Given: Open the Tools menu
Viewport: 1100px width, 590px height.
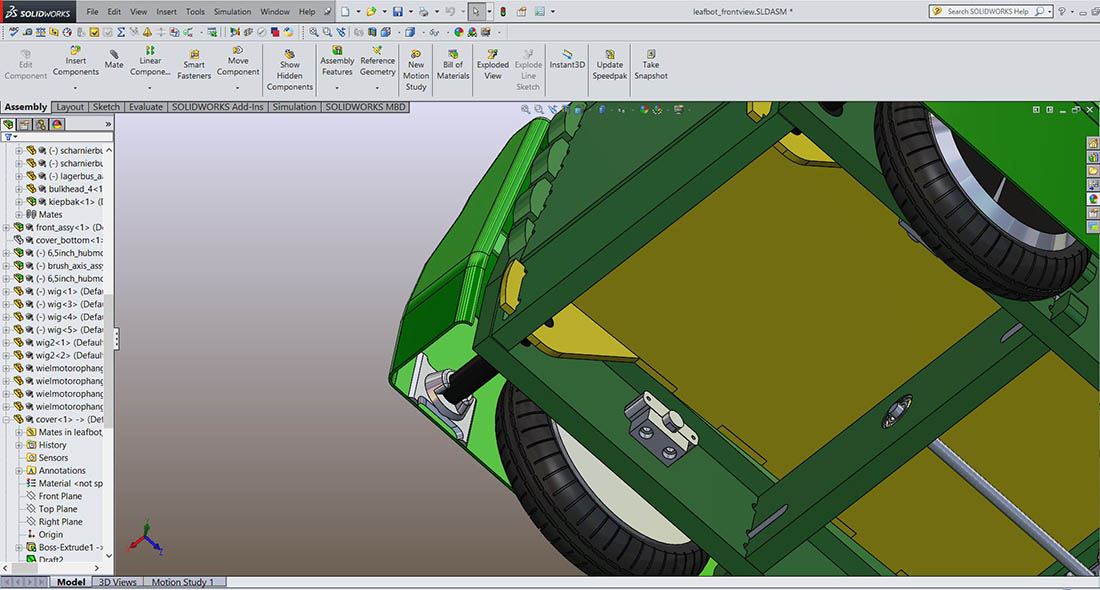Looking at the screenshot, I should 195,12.
